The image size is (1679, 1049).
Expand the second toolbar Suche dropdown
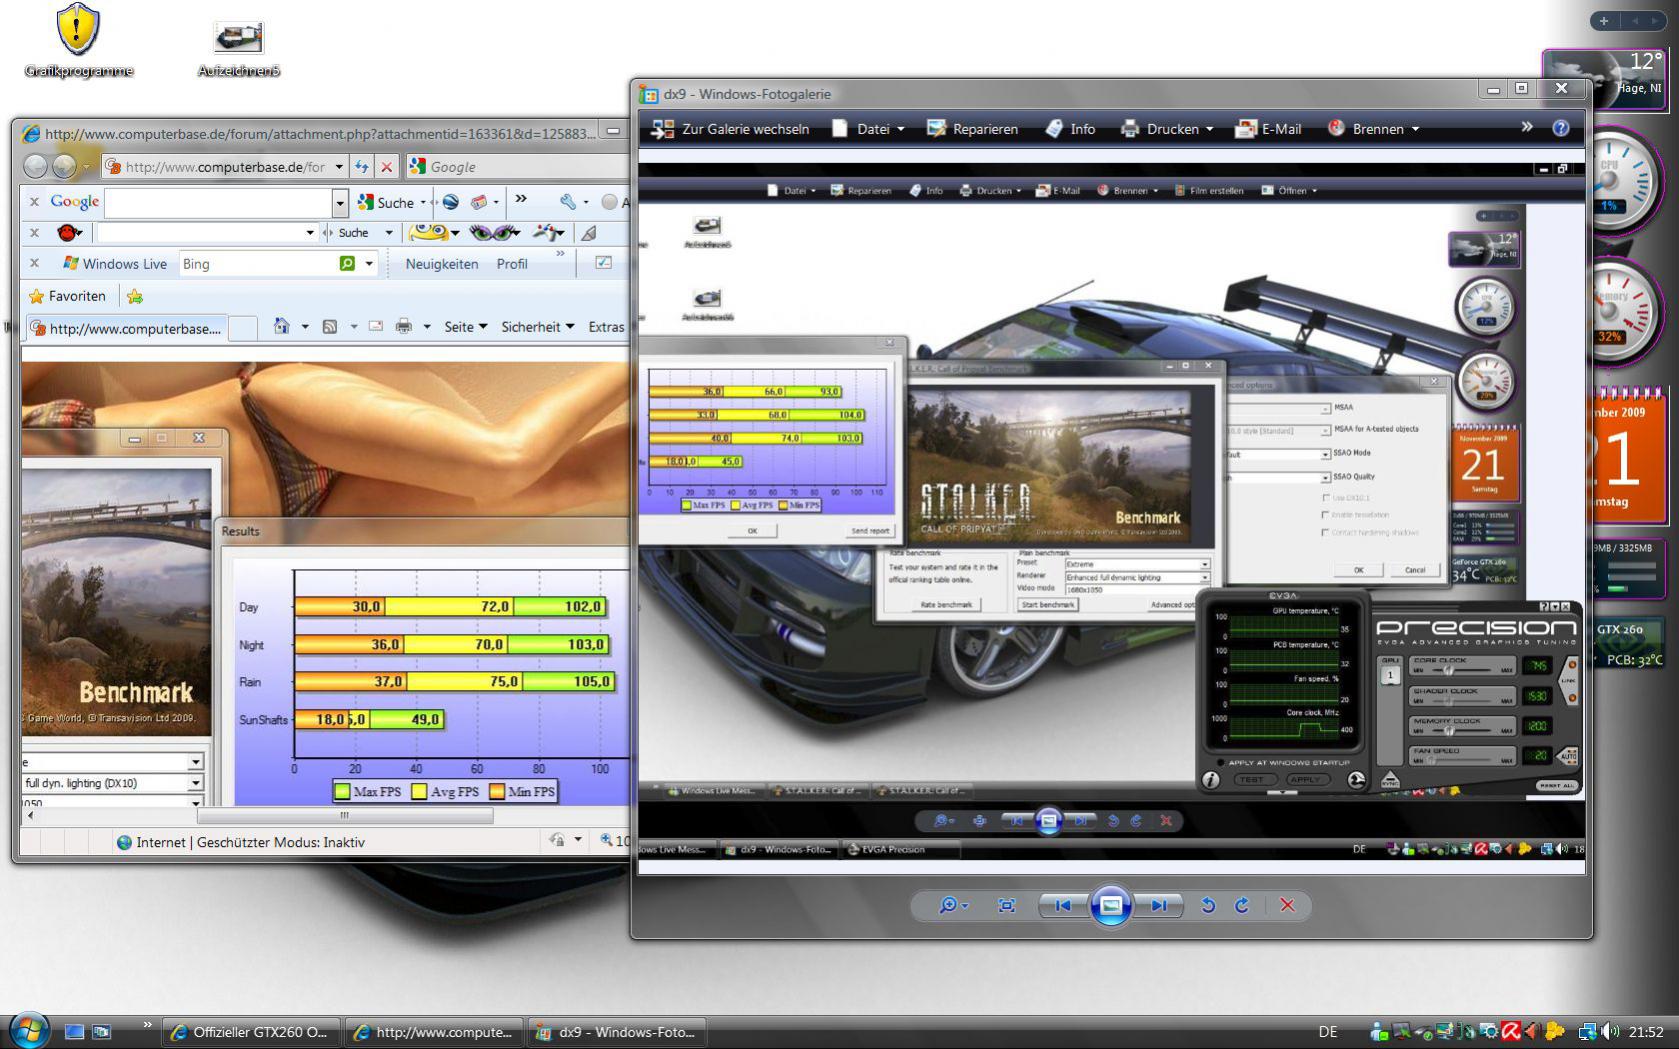click(x=389, y=233)
